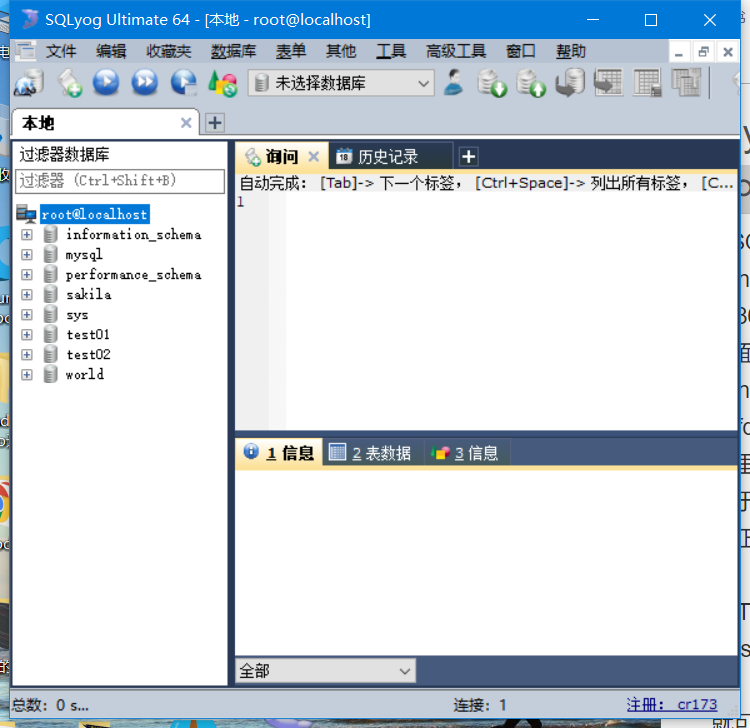750x728 pixels.
Task: Add a new query tab with plus
Action: click(x=468, y=156)
